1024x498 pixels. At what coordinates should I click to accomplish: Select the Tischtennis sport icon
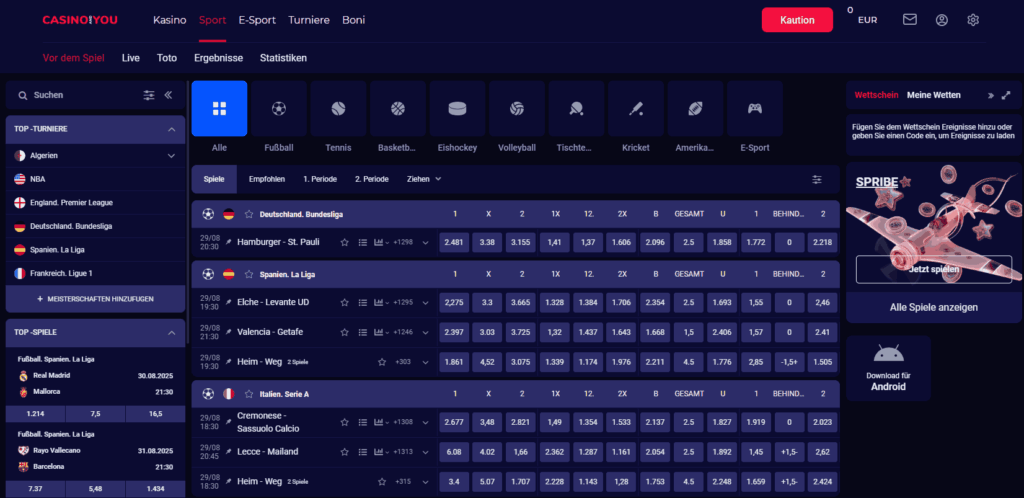[576, 108]
